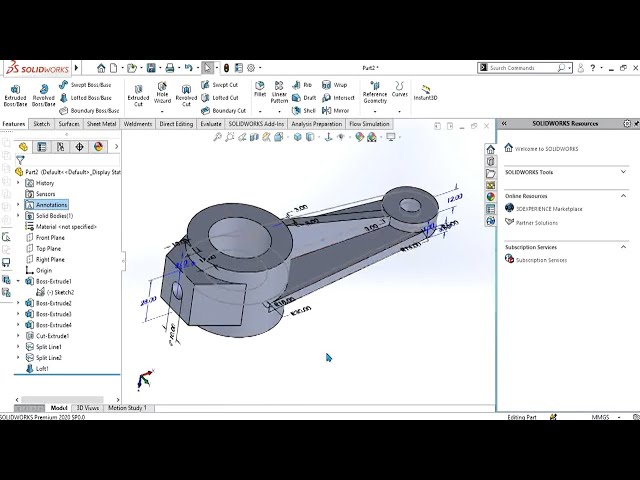Screen dimensions: 640x480
Task: Select the Loft1 feature
Action: coord(37,369)
